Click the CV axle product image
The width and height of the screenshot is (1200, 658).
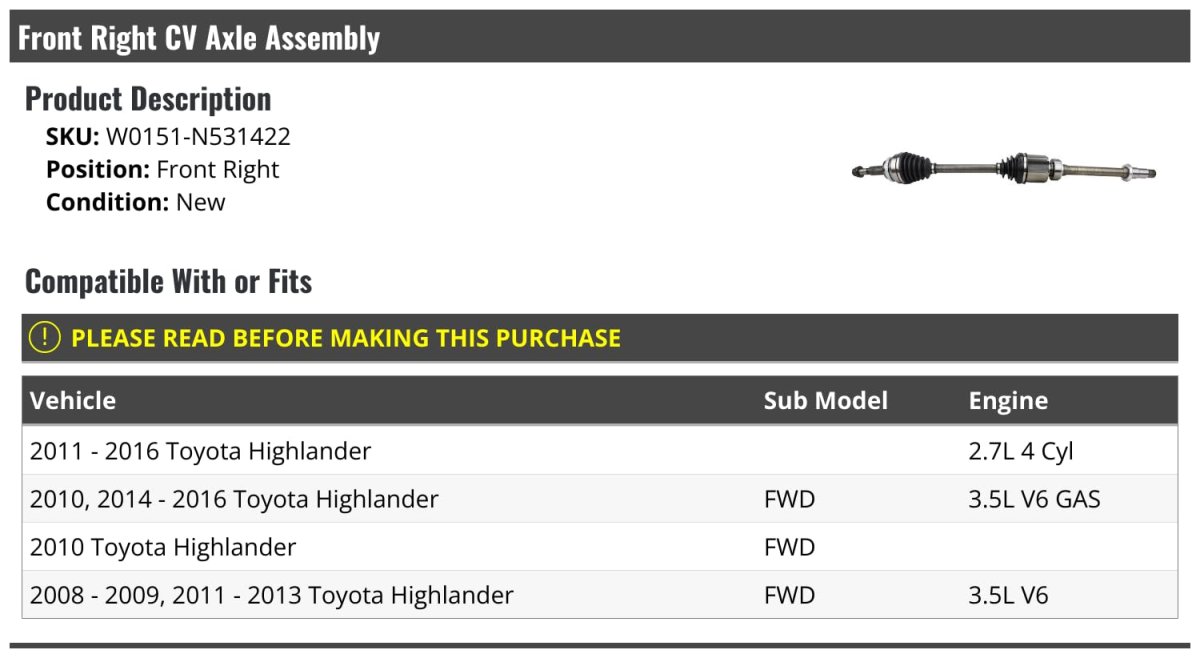(x=1003, y=170)
